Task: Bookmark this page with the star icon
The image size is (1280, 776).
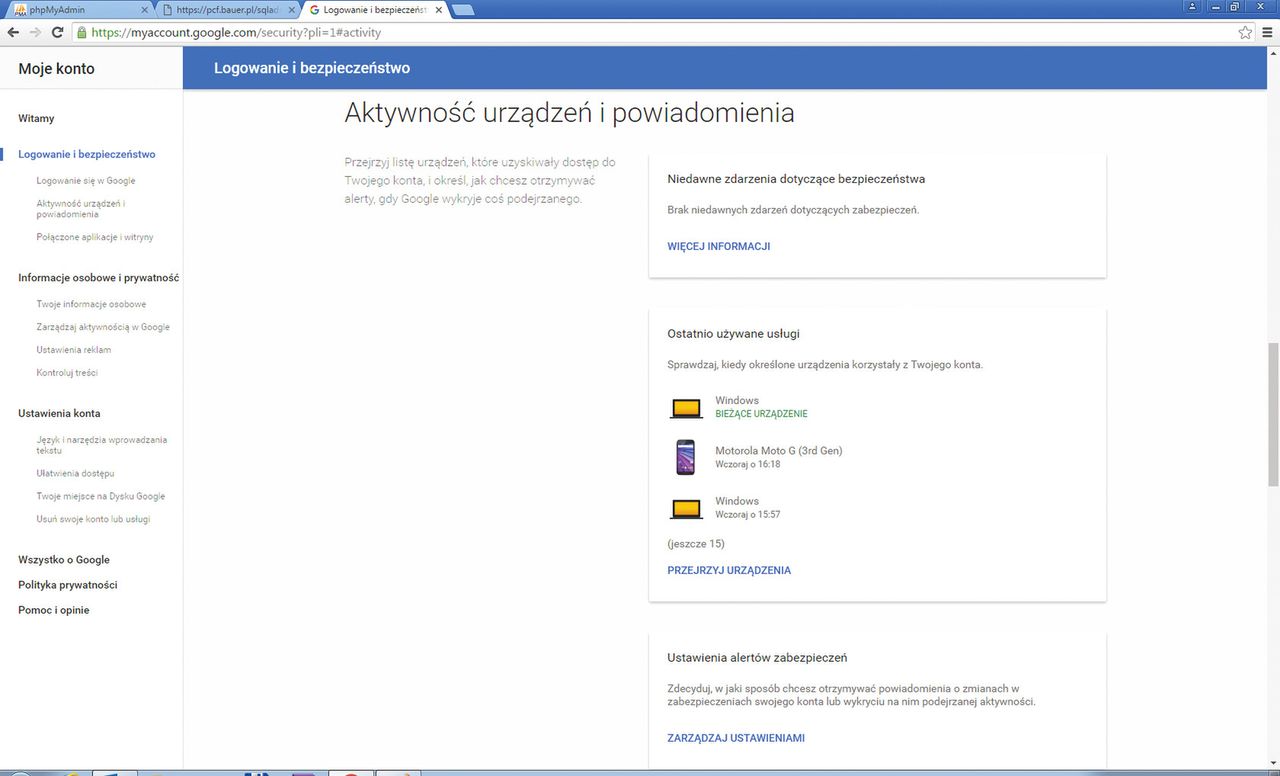Action: tap(1245, 32)
